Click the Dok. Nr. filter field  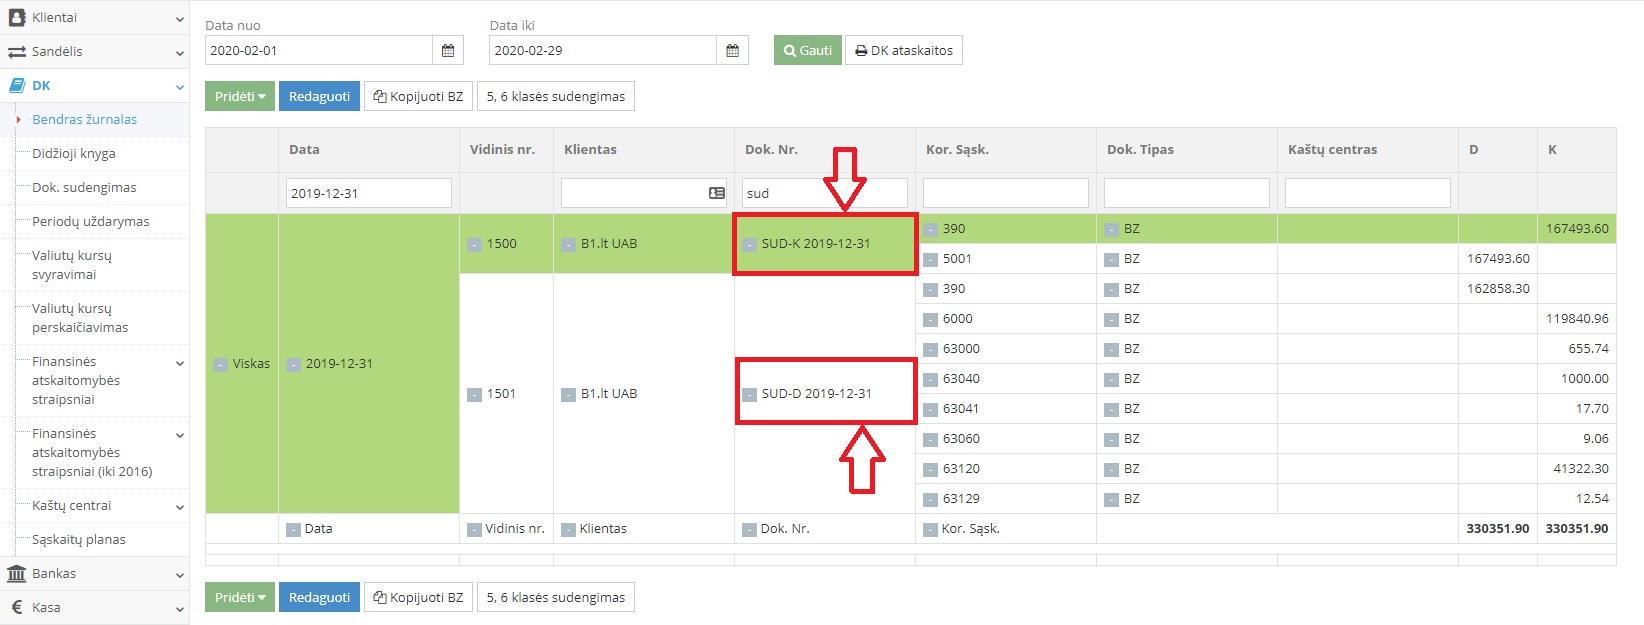[x=823, y=193]
